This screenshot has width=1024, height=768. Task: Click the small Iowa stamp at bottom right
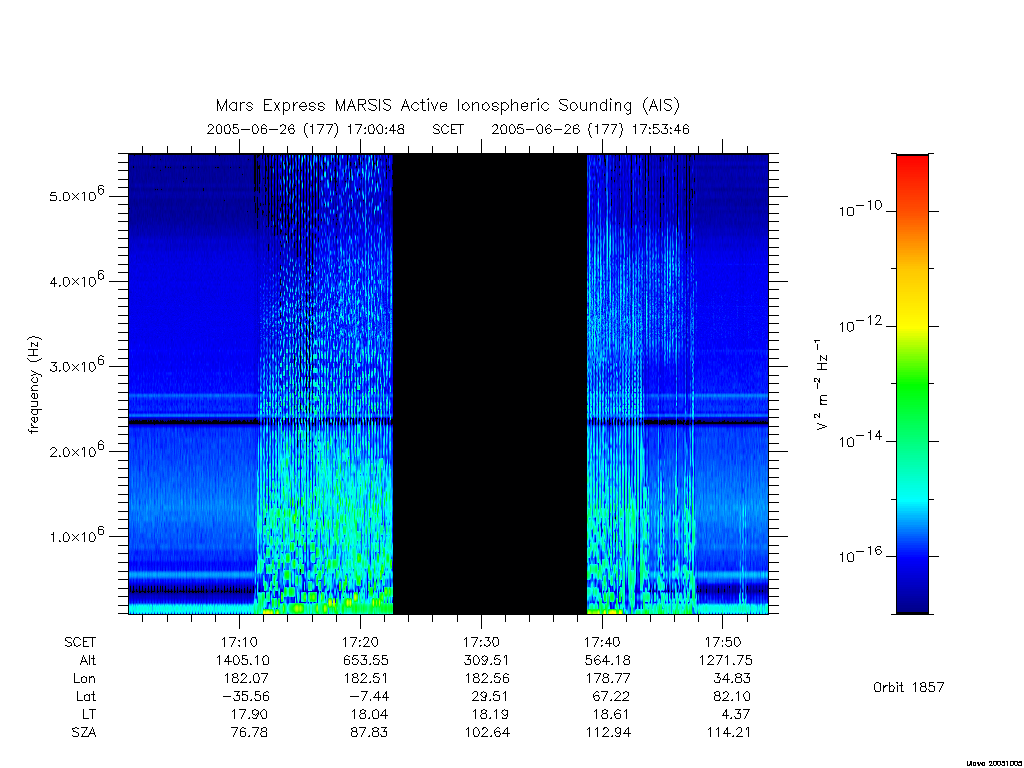point(994,763)
